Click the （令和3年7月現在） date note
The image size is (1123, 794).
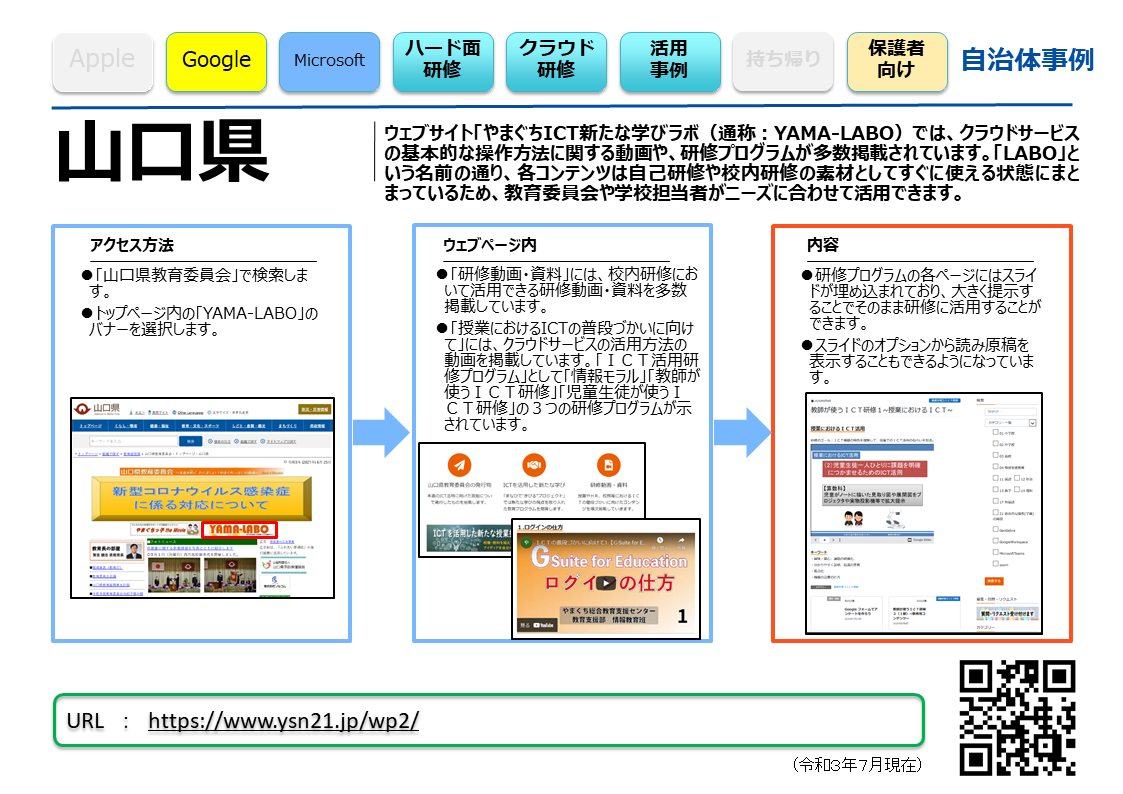click(x=857, y=765)
